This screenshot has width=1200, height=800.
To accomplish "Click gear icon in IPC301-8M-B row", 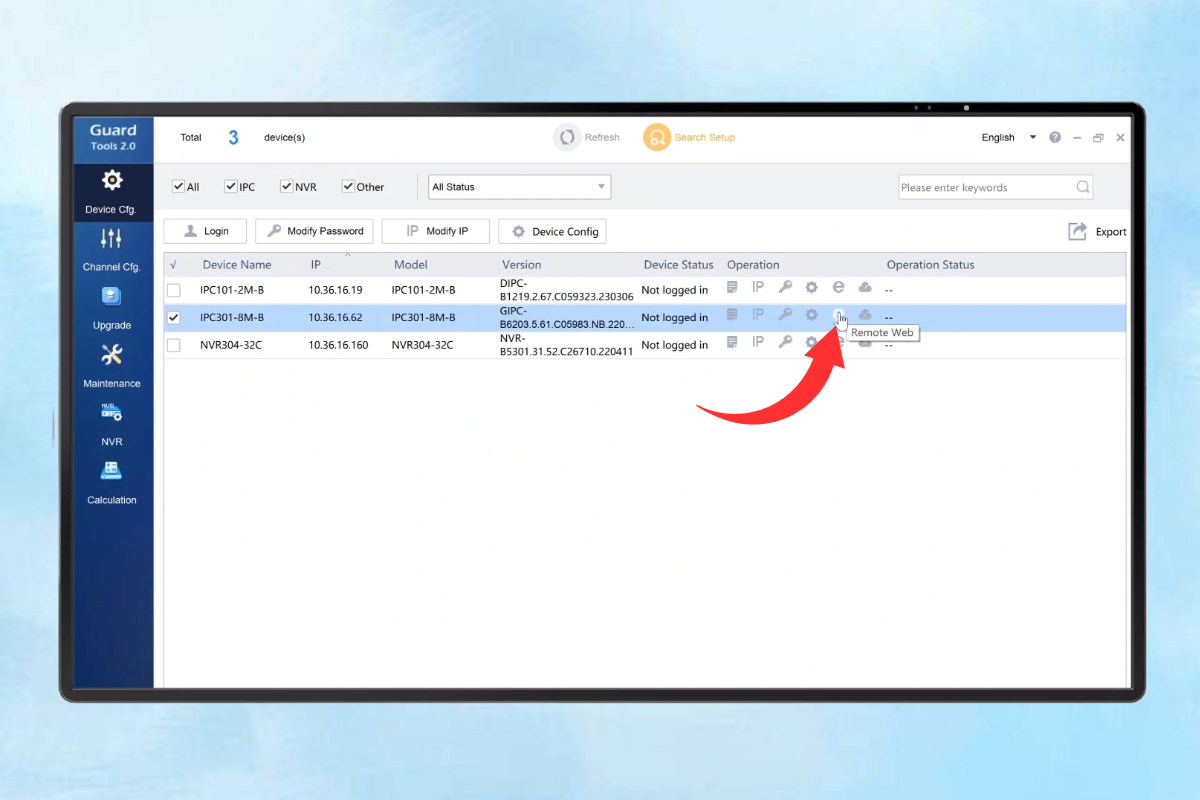I will click(x=812, y=315).
